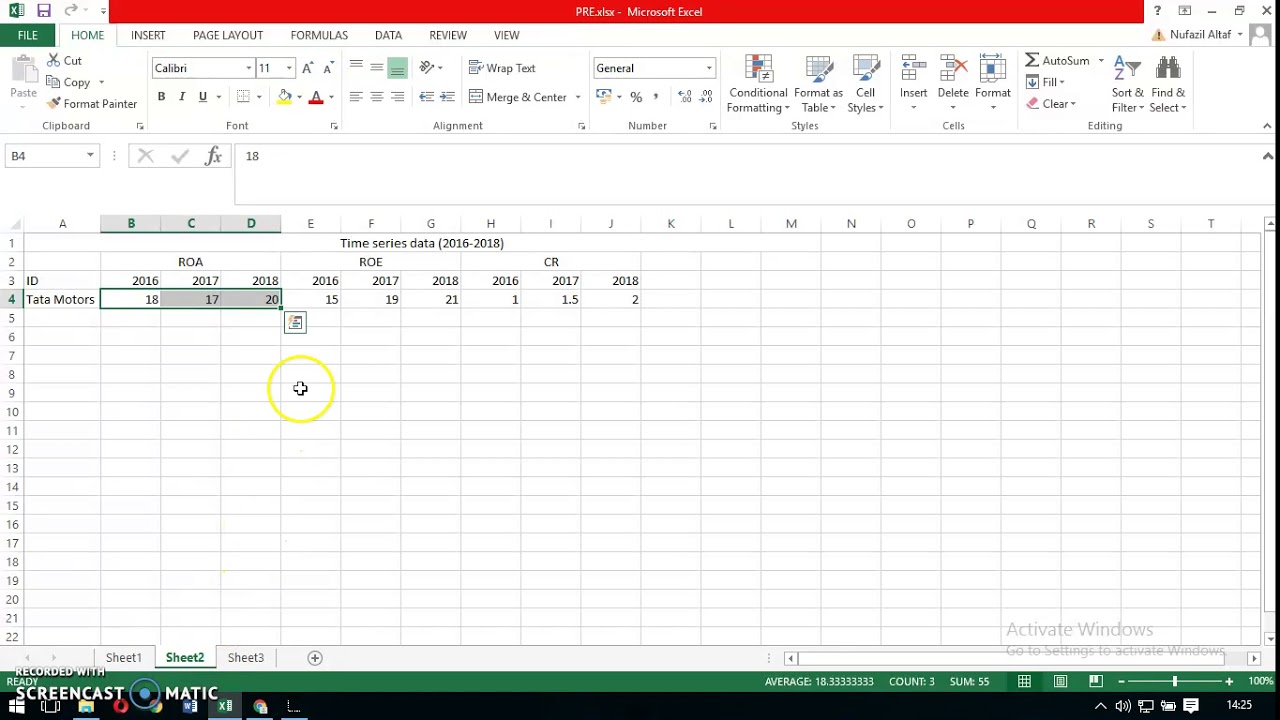Screen dimensions: 1280x720
Task: Switch to the DATA ribbon tab
Action: 388,35
